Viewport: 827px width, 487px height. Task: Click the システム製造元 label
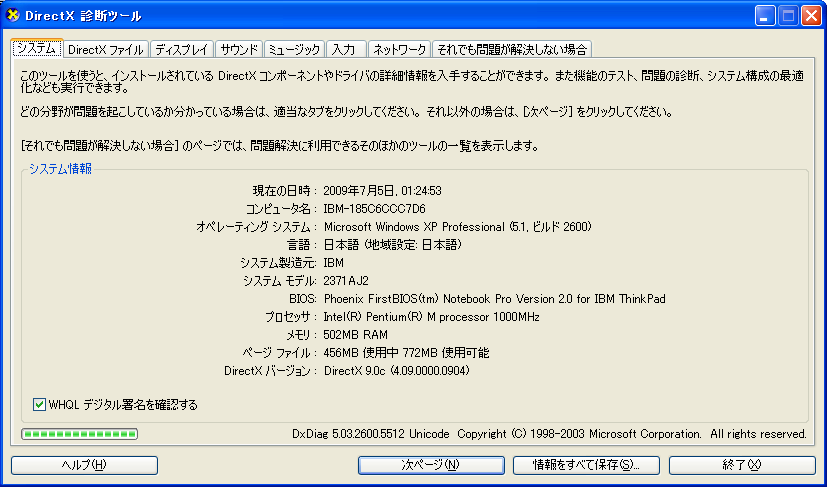(278, 262)
